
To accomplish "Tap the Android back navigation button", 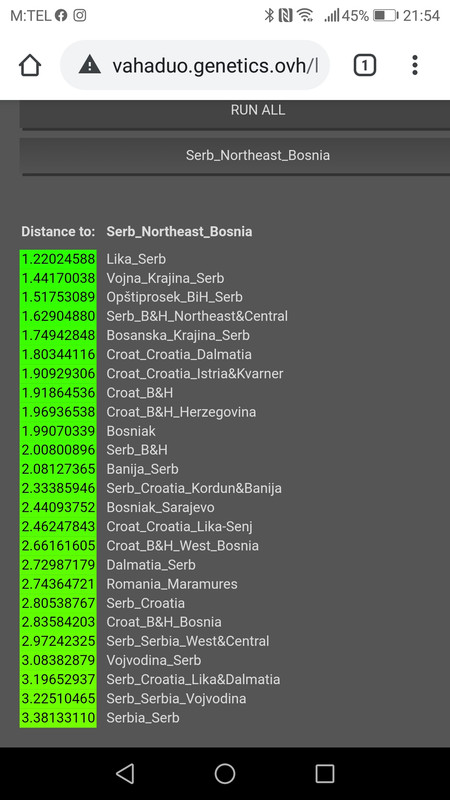I will point(125,773).
